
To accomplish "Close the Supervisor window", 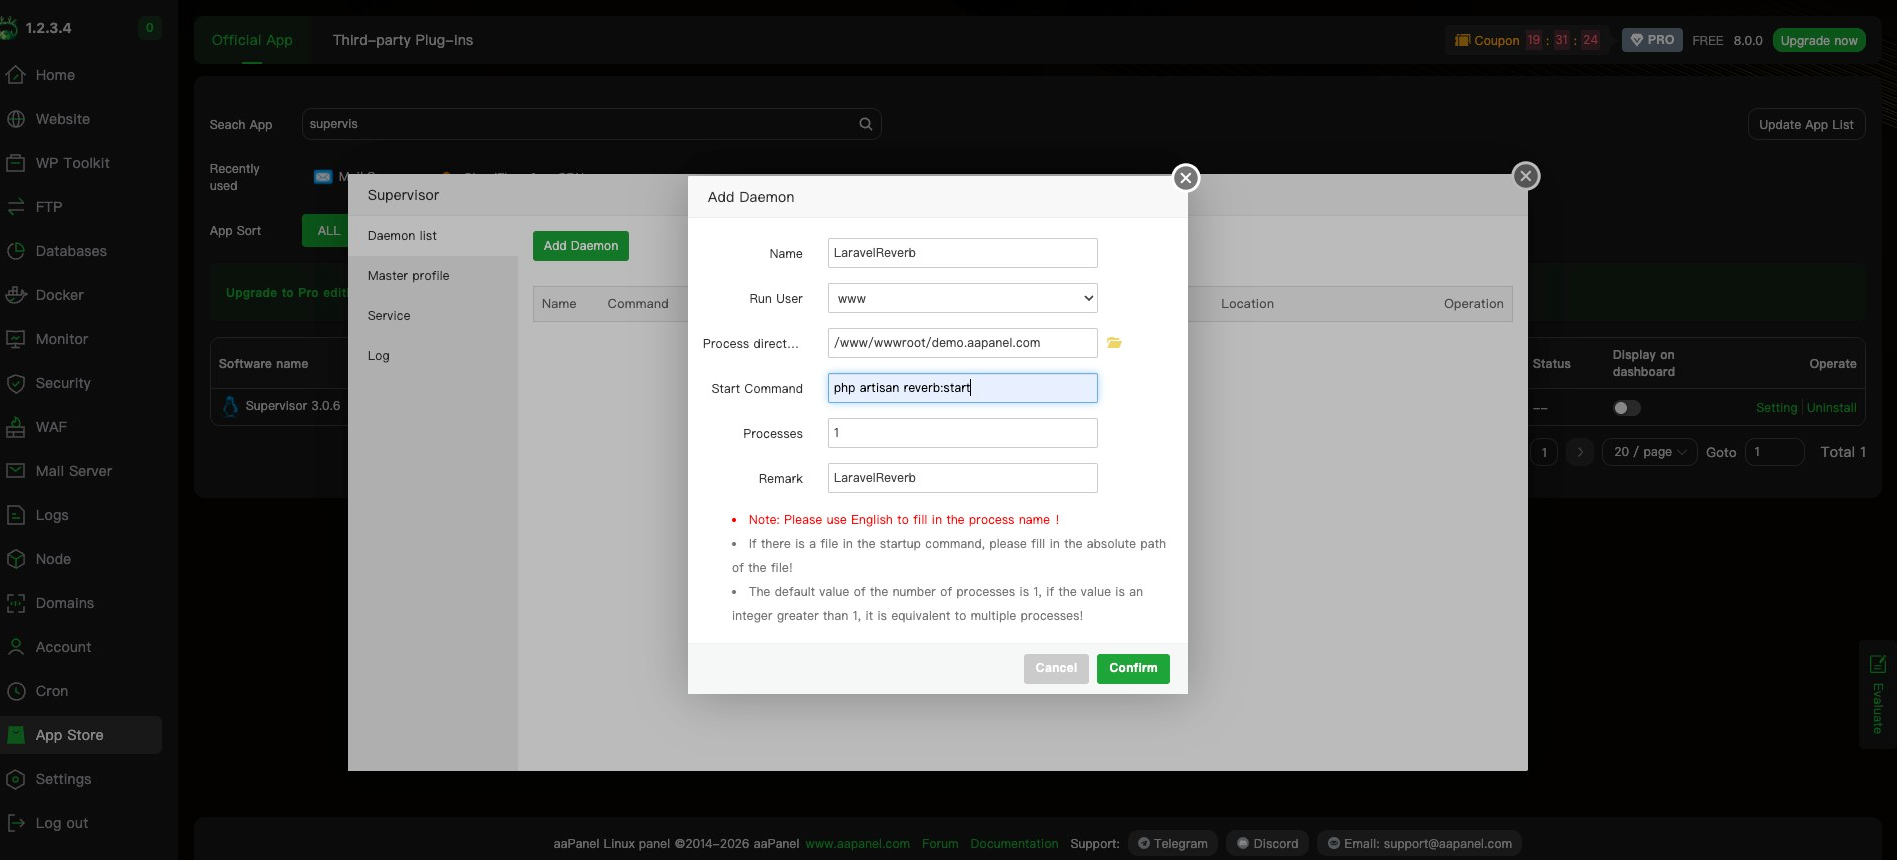I will (1526, 176).
